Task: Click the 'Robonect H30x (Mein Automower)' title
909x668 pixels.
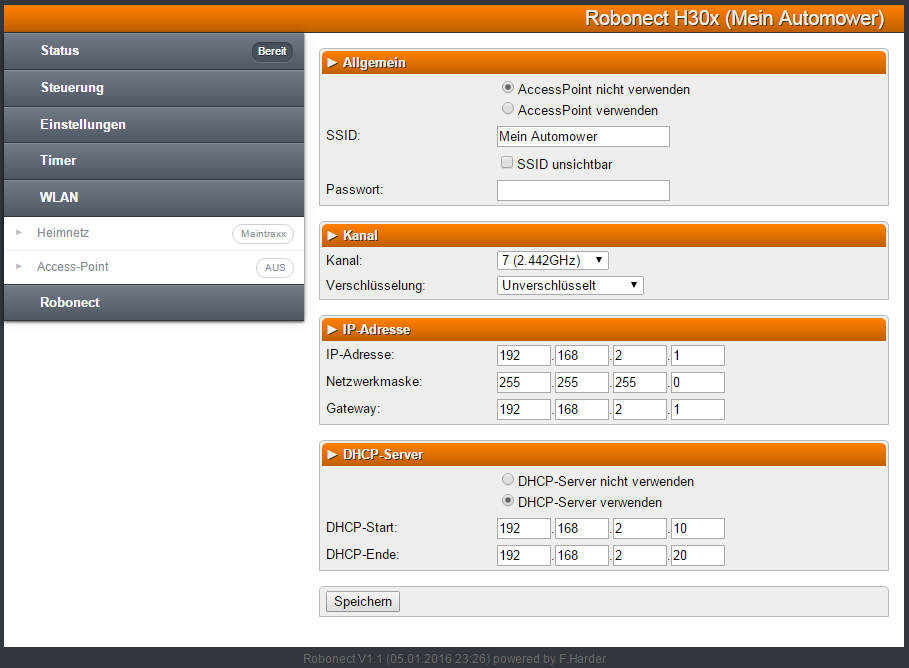Action: 735,18
